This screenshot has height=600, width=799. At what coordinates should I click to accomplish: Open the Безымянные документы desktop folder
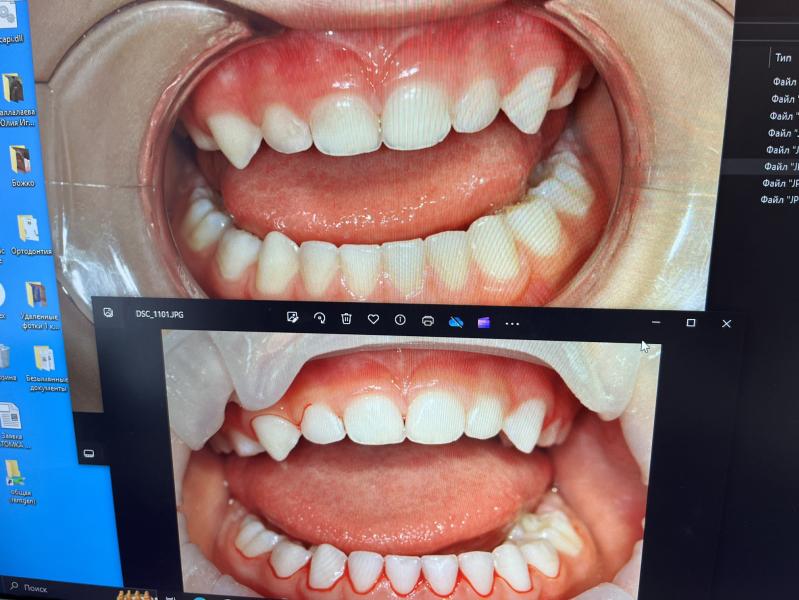[x=45, y=365]
